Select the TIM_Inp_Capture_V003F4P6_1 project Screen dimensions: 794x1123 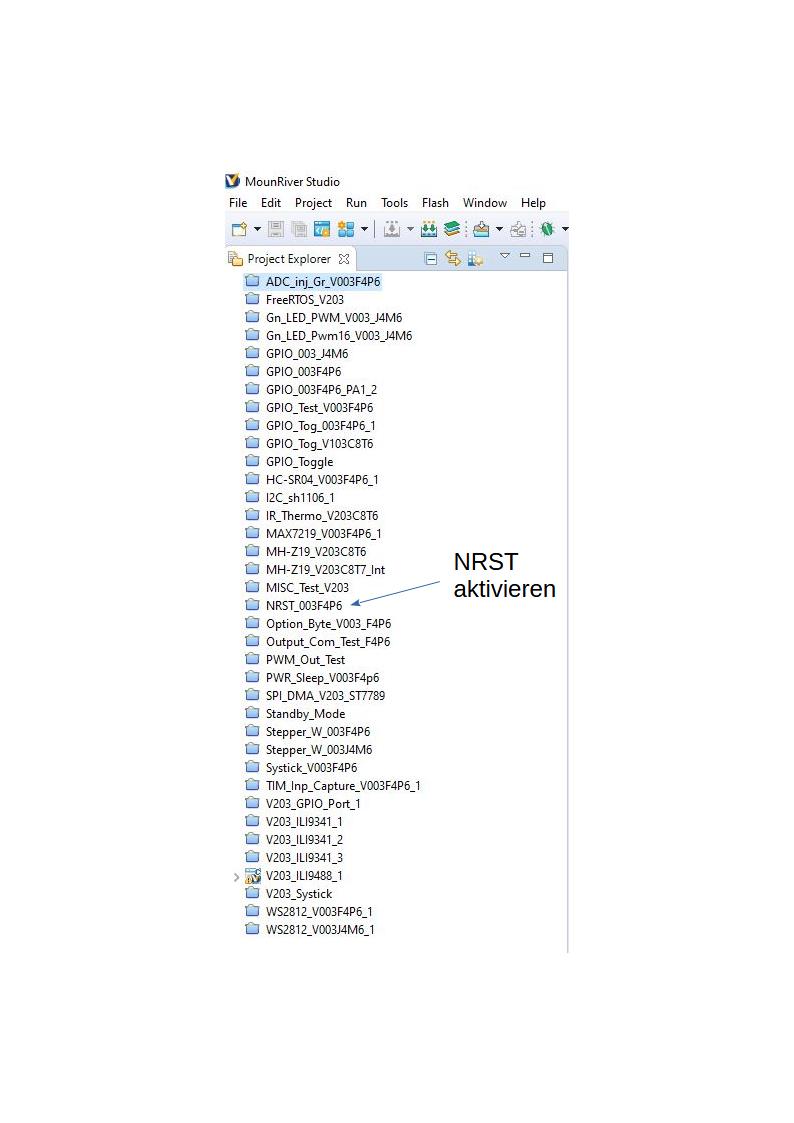click(x=343, y=786)
